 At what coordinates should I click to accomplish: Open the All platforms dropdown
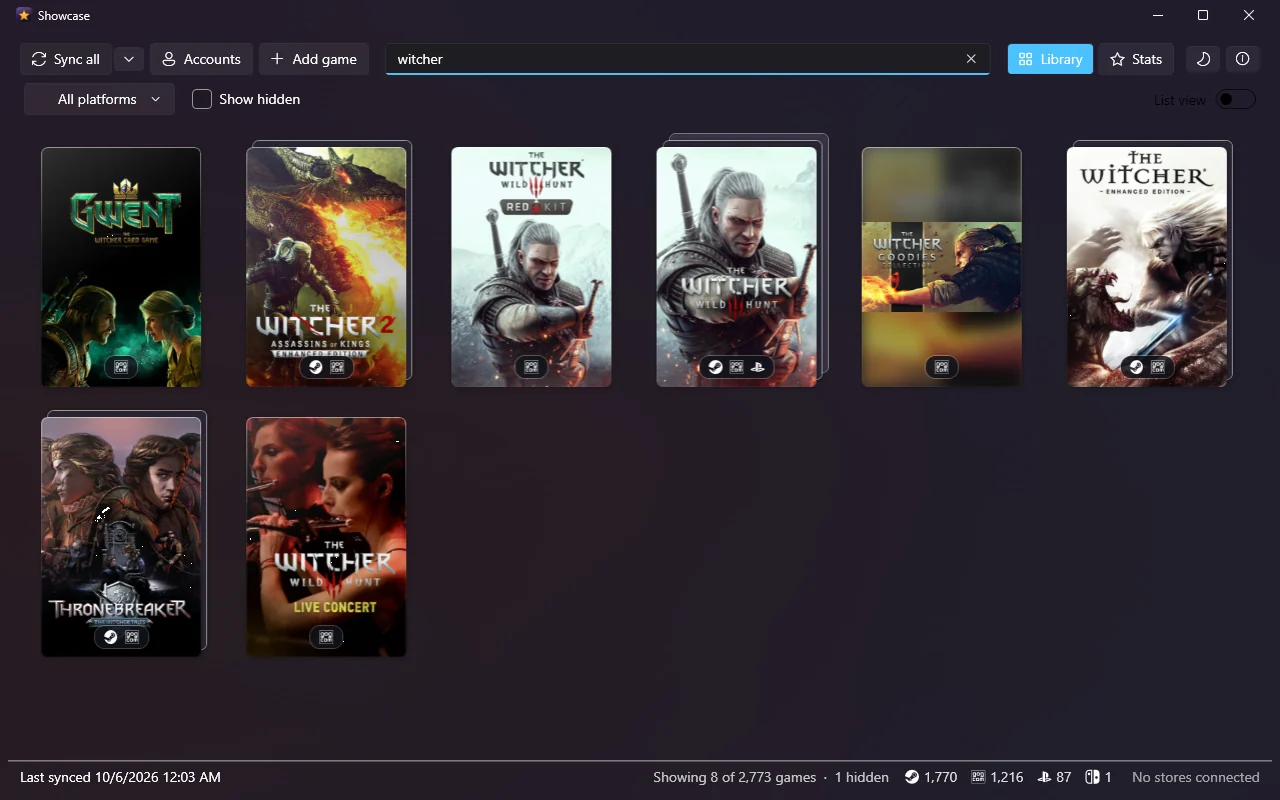99,99
